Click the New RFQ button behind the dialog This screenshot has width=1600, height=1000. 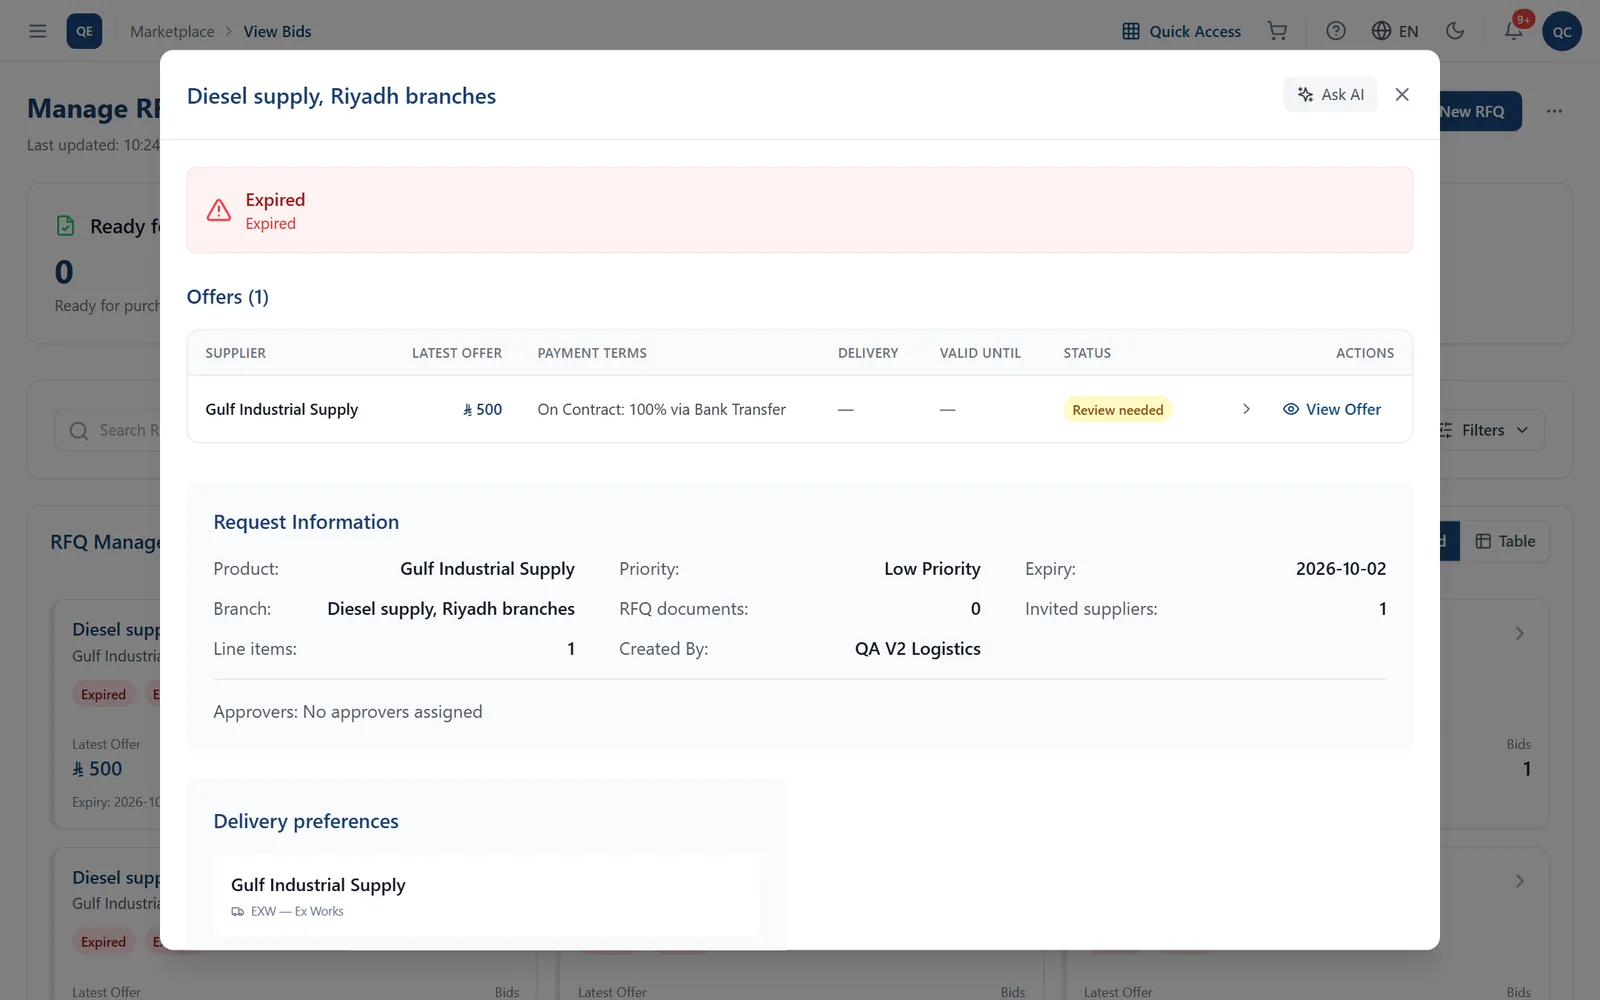1480,111
